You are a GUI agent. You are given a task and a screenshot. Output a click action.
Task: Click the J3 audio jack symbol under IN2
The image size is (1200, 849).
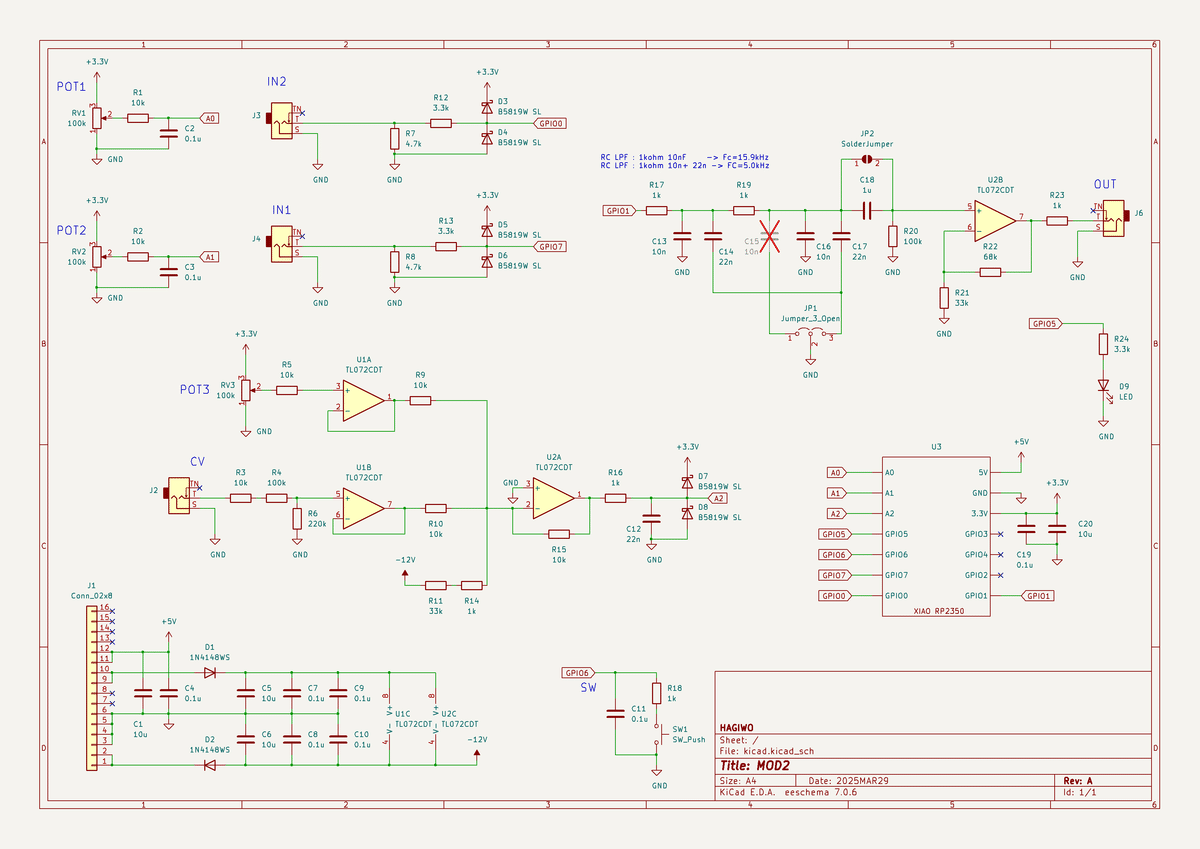[x=280, y=120]
